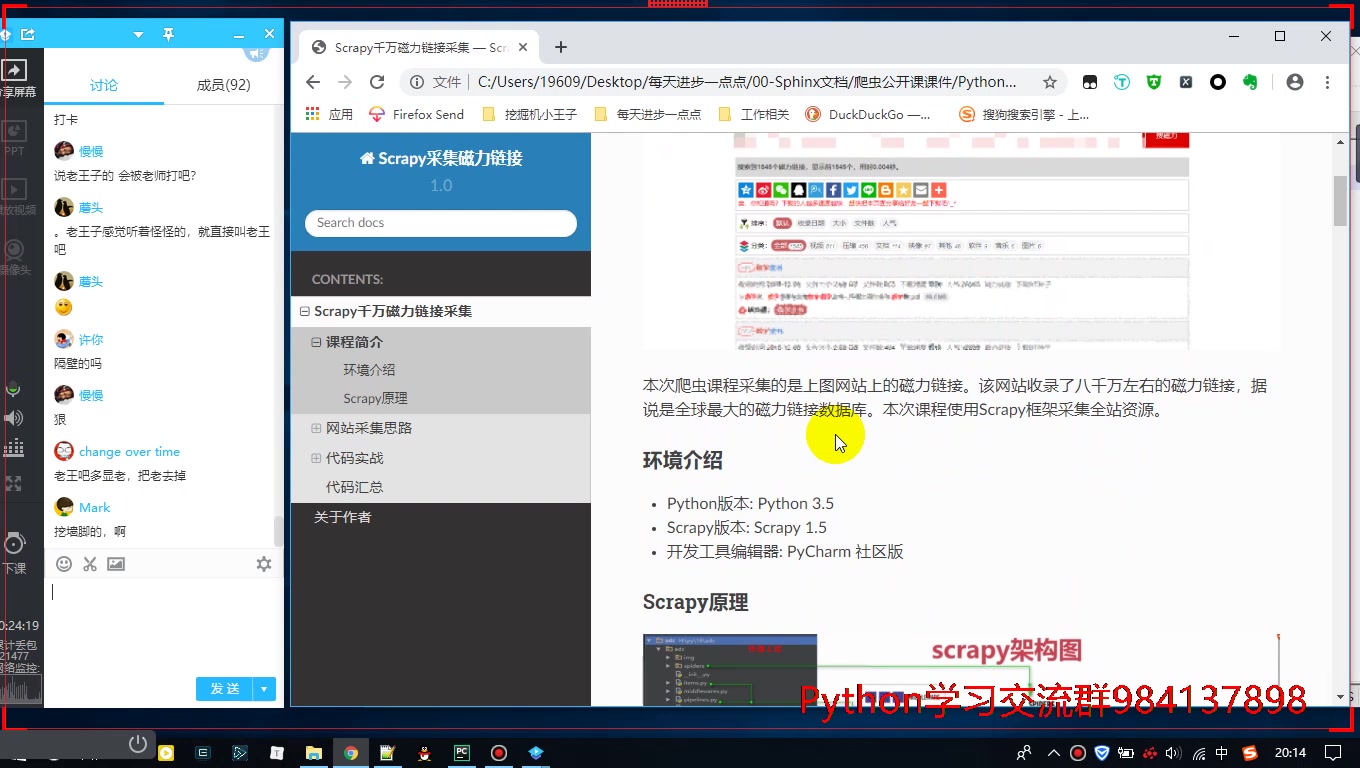The width and height of the screenshot is (1360, 768).
Task: Click the magnet site screenshot image
Action: [x=961, y=240]
